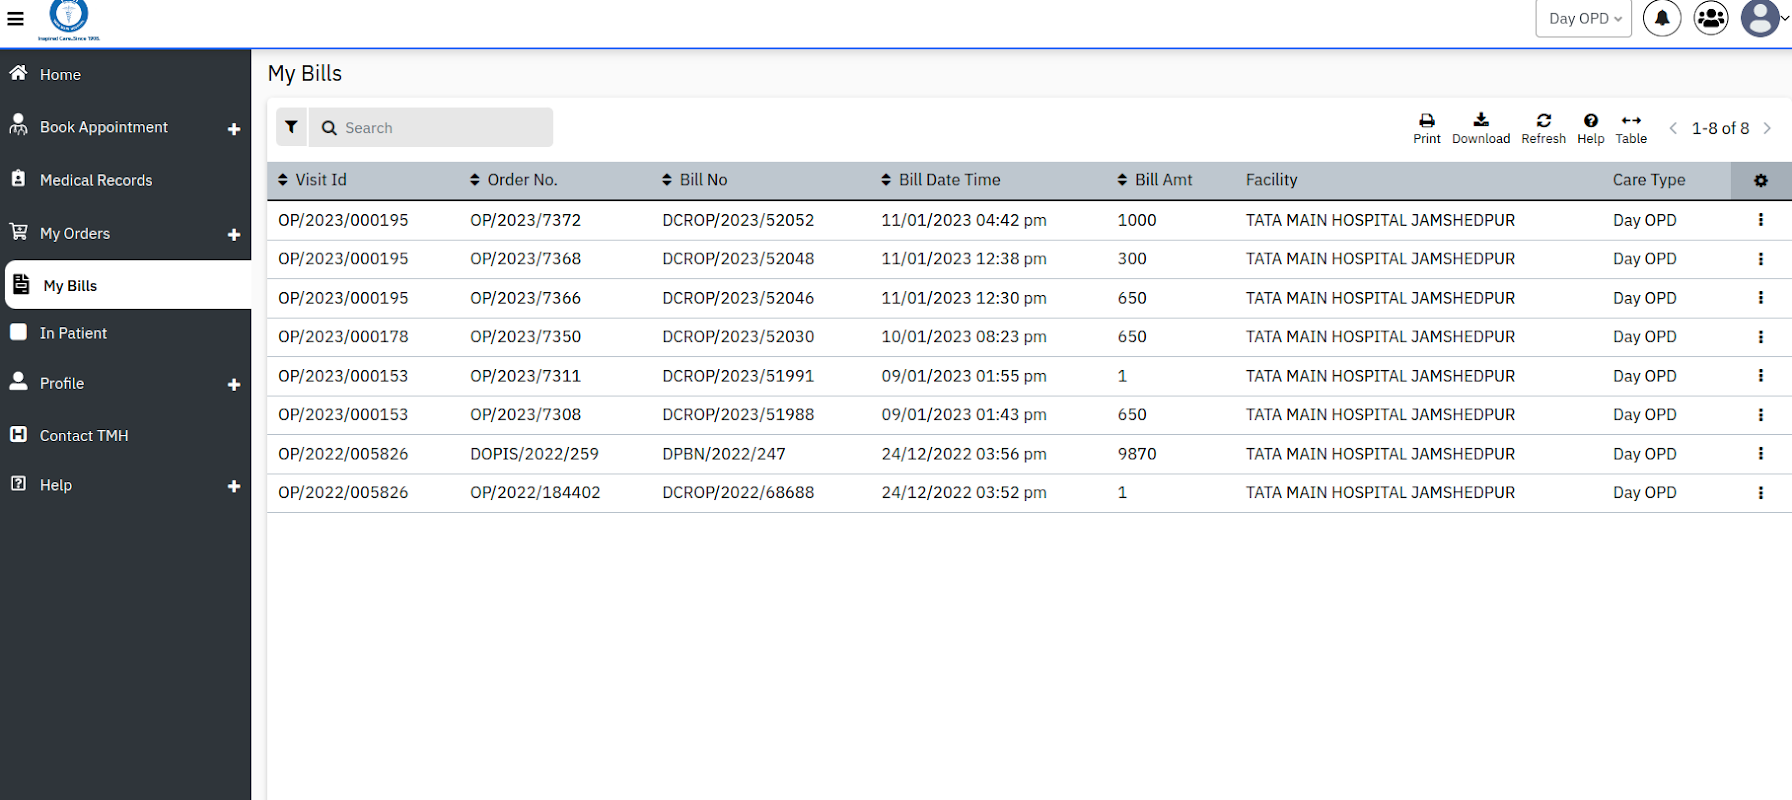Click the family members group icon
The image size is (1792, 800).
pyautogui.click(x=1711, y=18)
